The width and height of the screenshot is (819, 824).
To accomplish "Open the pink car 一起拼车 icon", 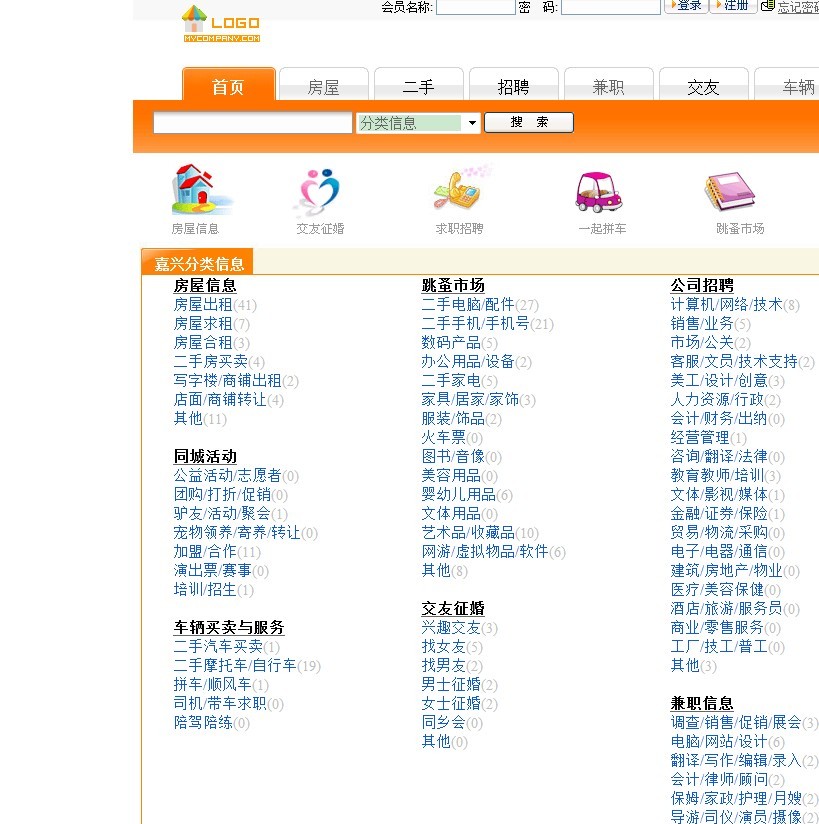I will coord(598,192).
